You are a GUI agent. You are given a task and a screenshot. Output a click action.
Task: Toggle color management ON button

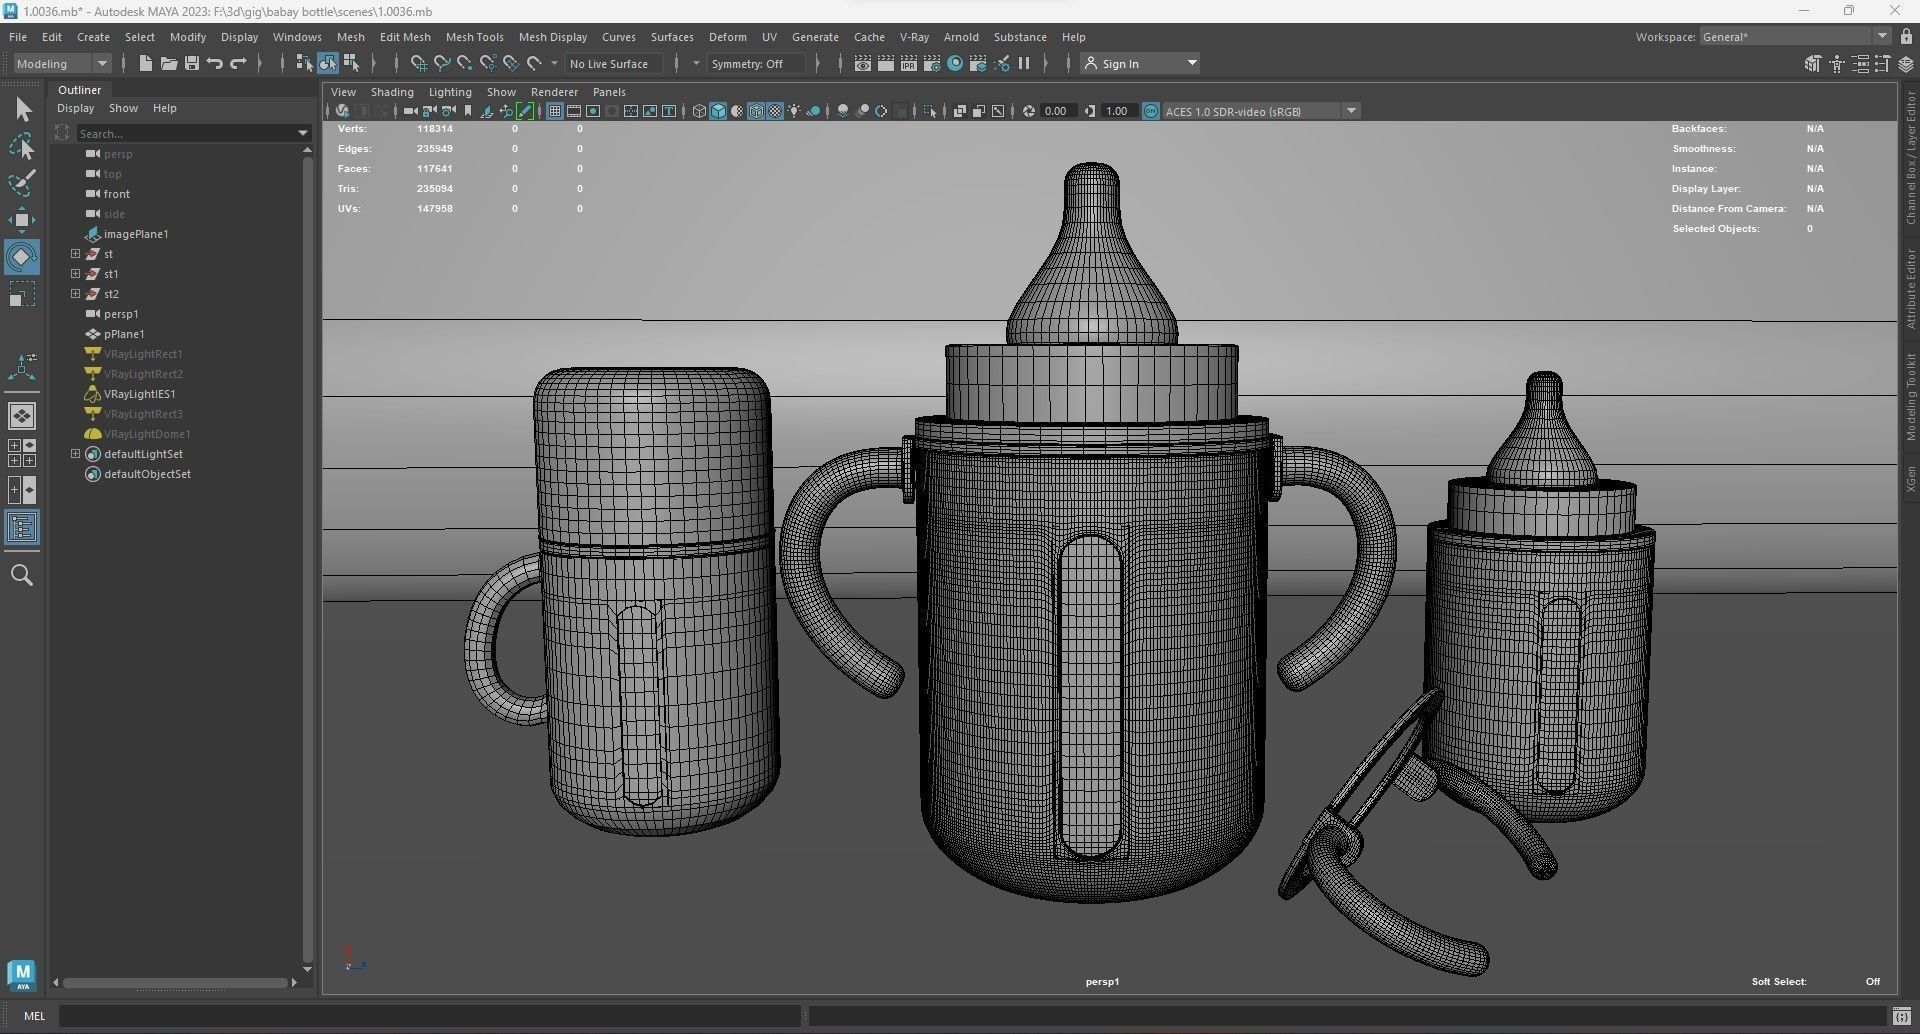point(1150,111)
